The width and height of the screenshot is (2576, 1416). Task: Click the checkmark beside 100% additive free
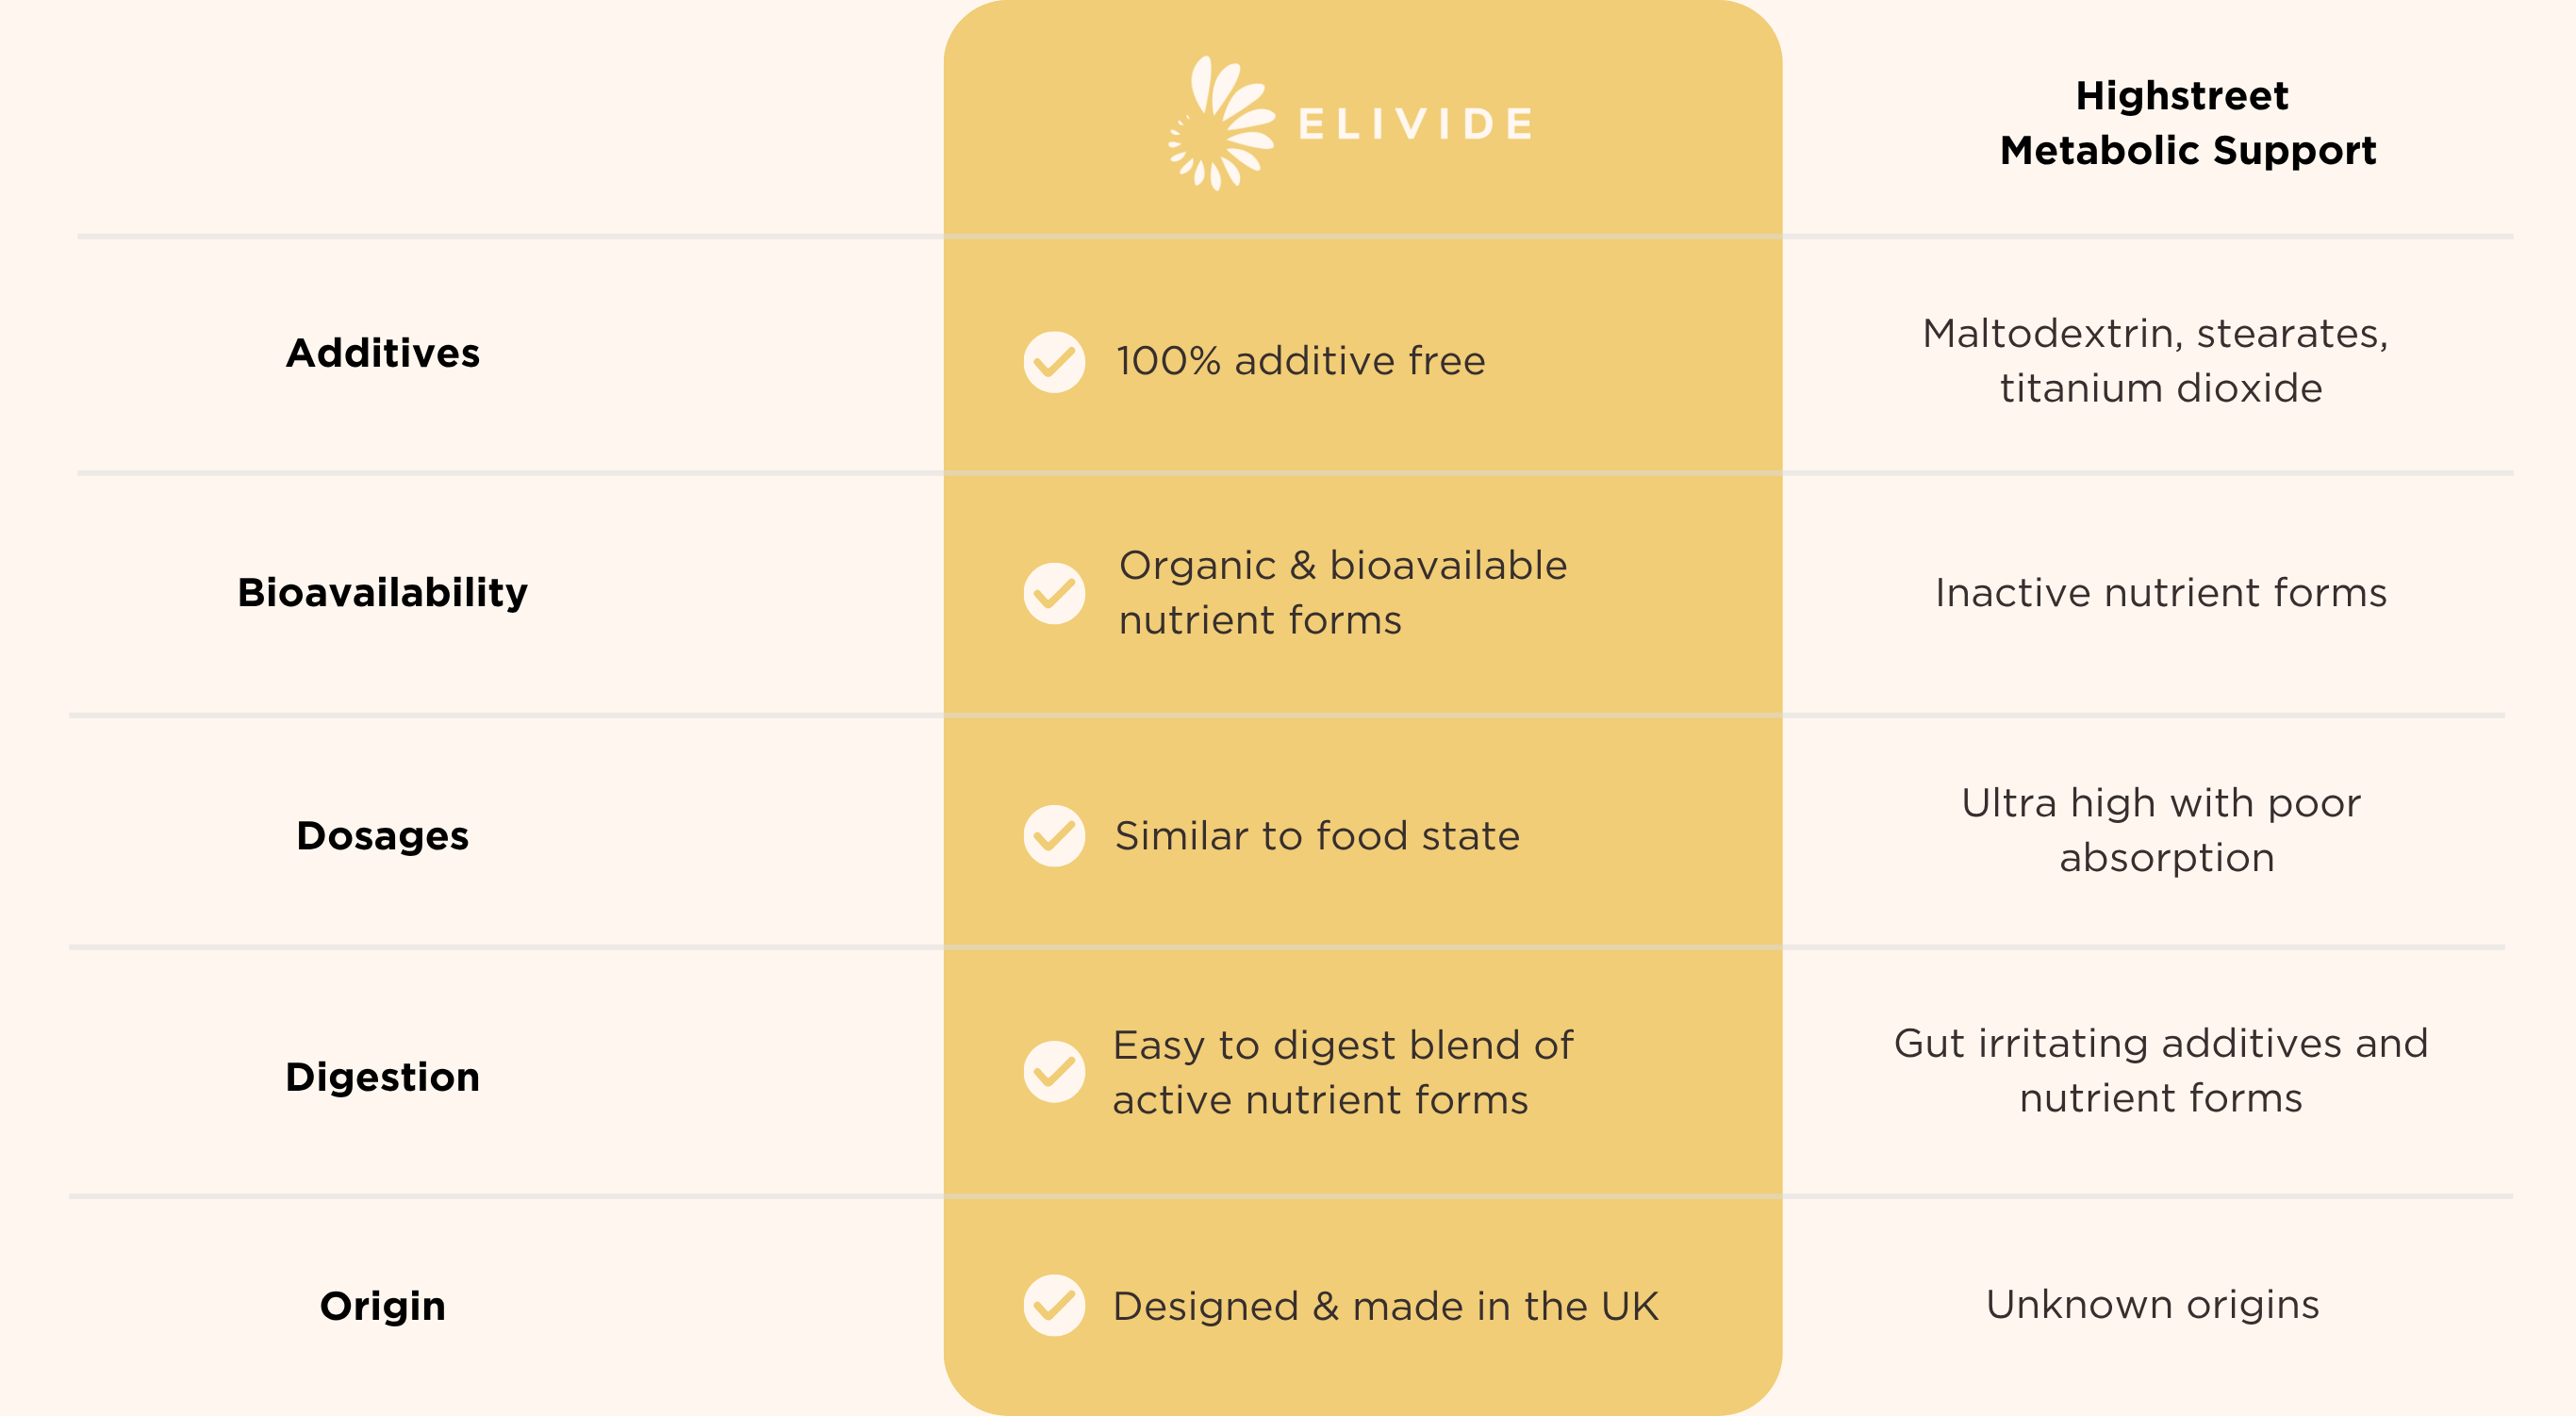point(1054,362)
